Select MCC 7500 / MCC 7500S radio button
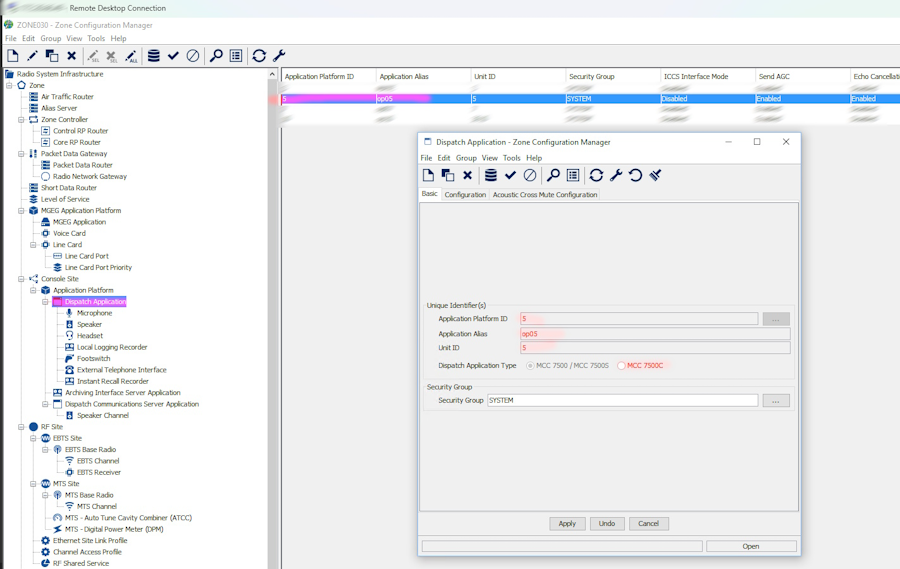 pos(530,366)
